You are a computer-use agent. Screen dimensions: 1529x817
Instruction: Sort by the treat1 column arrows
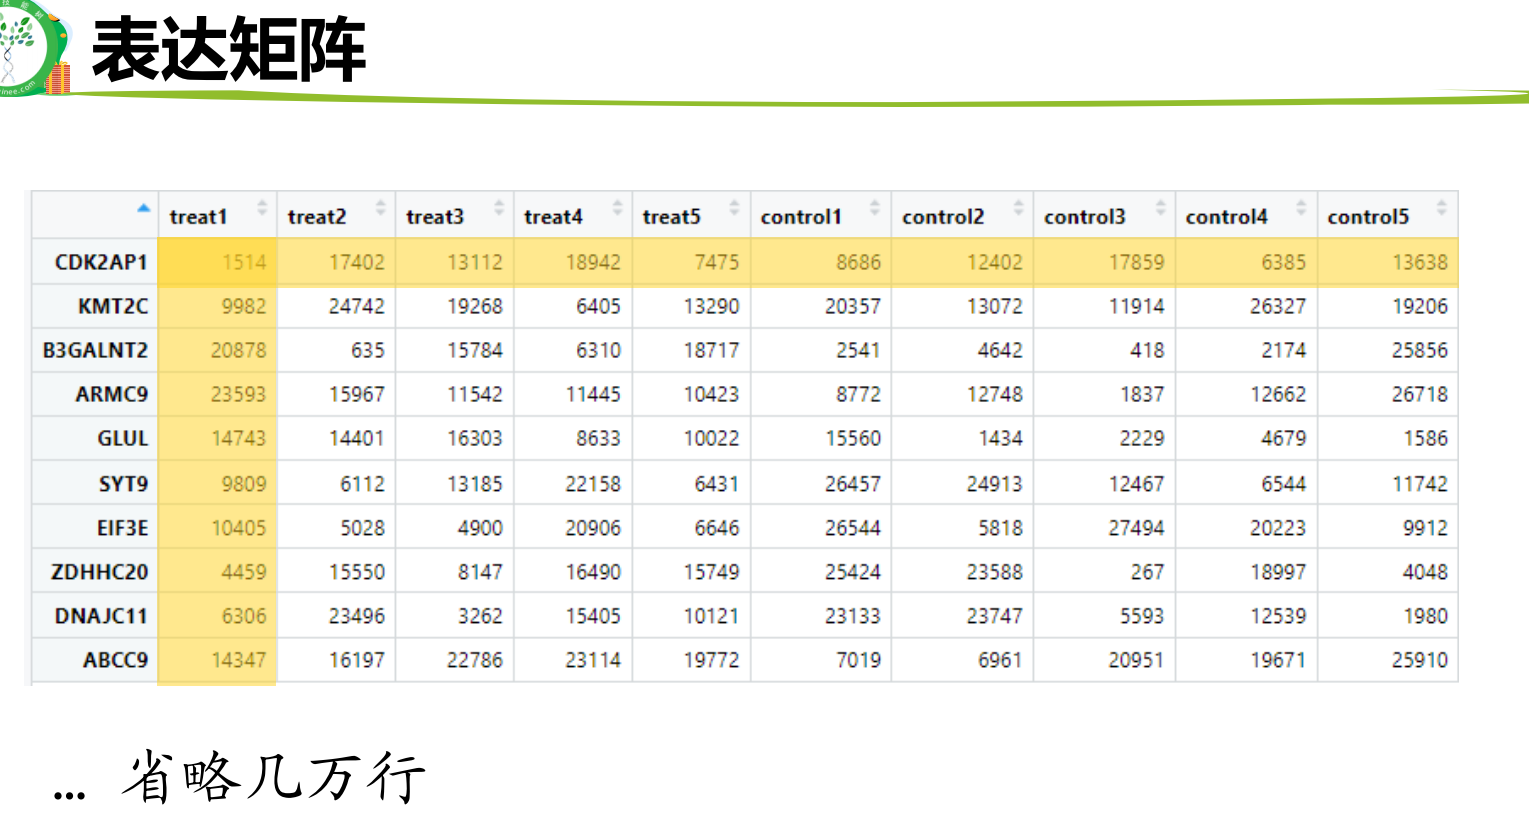pyautogui.click(x=262, y=208)
